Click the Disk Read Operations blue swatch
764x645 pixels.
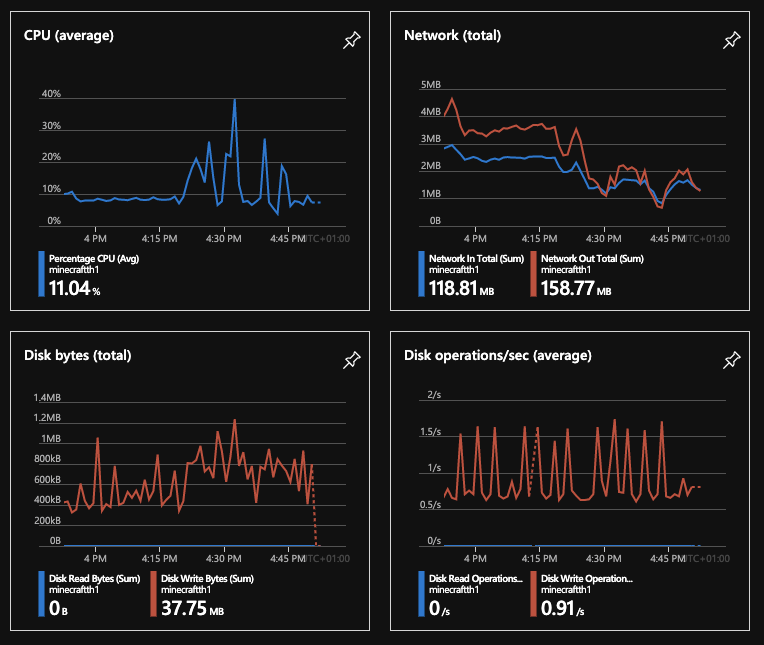click(421, 594)
